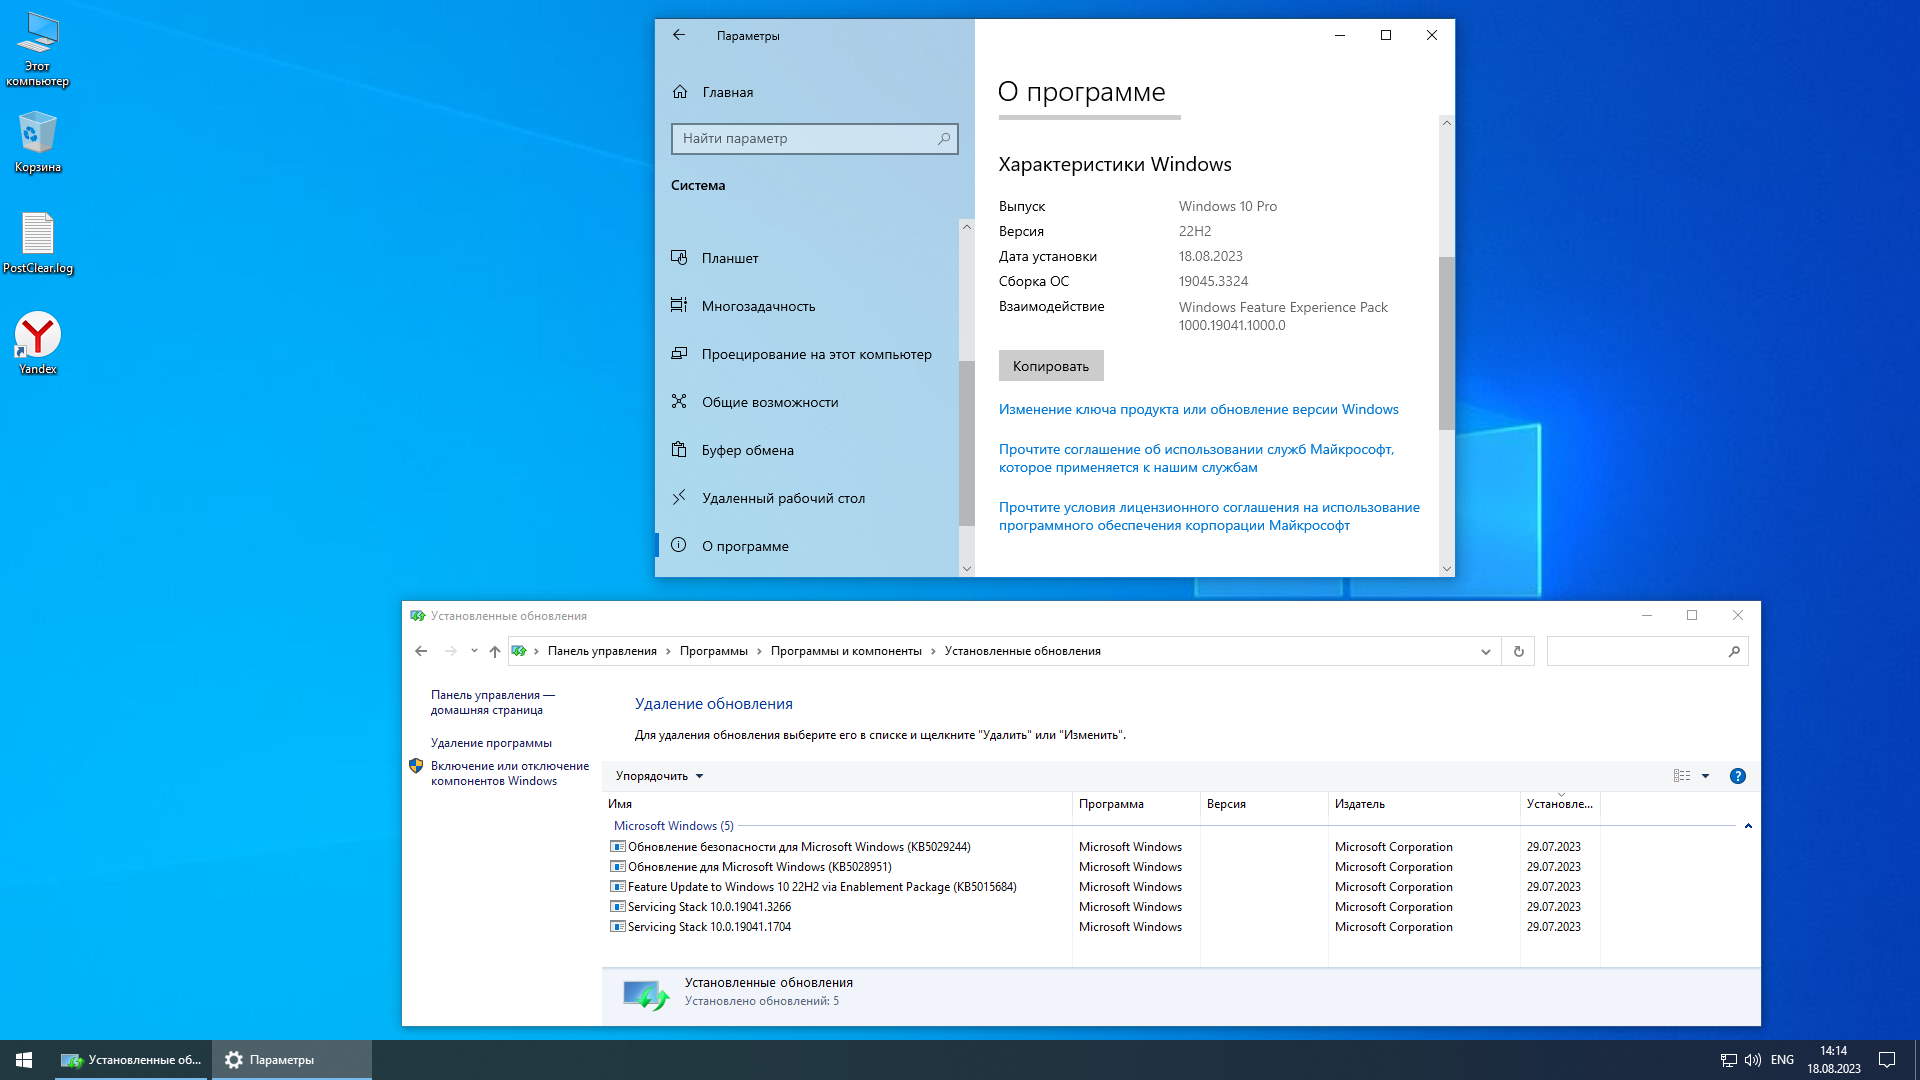Open the view options dropdown arrow
The image size is (1920, 1080).
click(1705, 776)
